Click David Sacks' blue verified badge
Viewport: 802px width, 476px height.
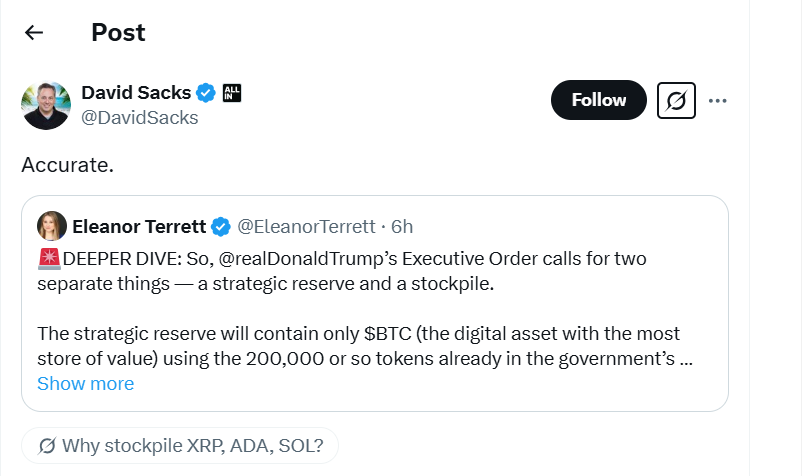pos(206,93)
